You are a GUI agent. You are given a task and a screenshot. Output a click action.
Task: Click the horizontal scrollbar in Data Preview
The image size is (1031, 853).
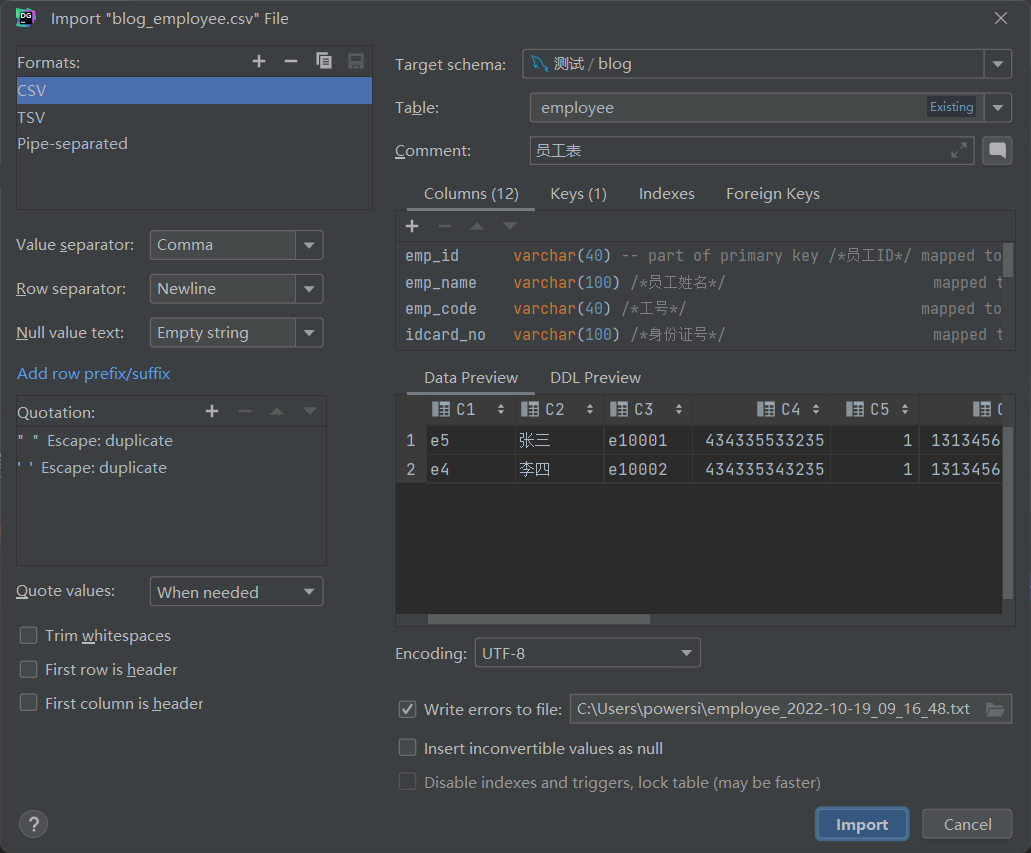[539, 620]
